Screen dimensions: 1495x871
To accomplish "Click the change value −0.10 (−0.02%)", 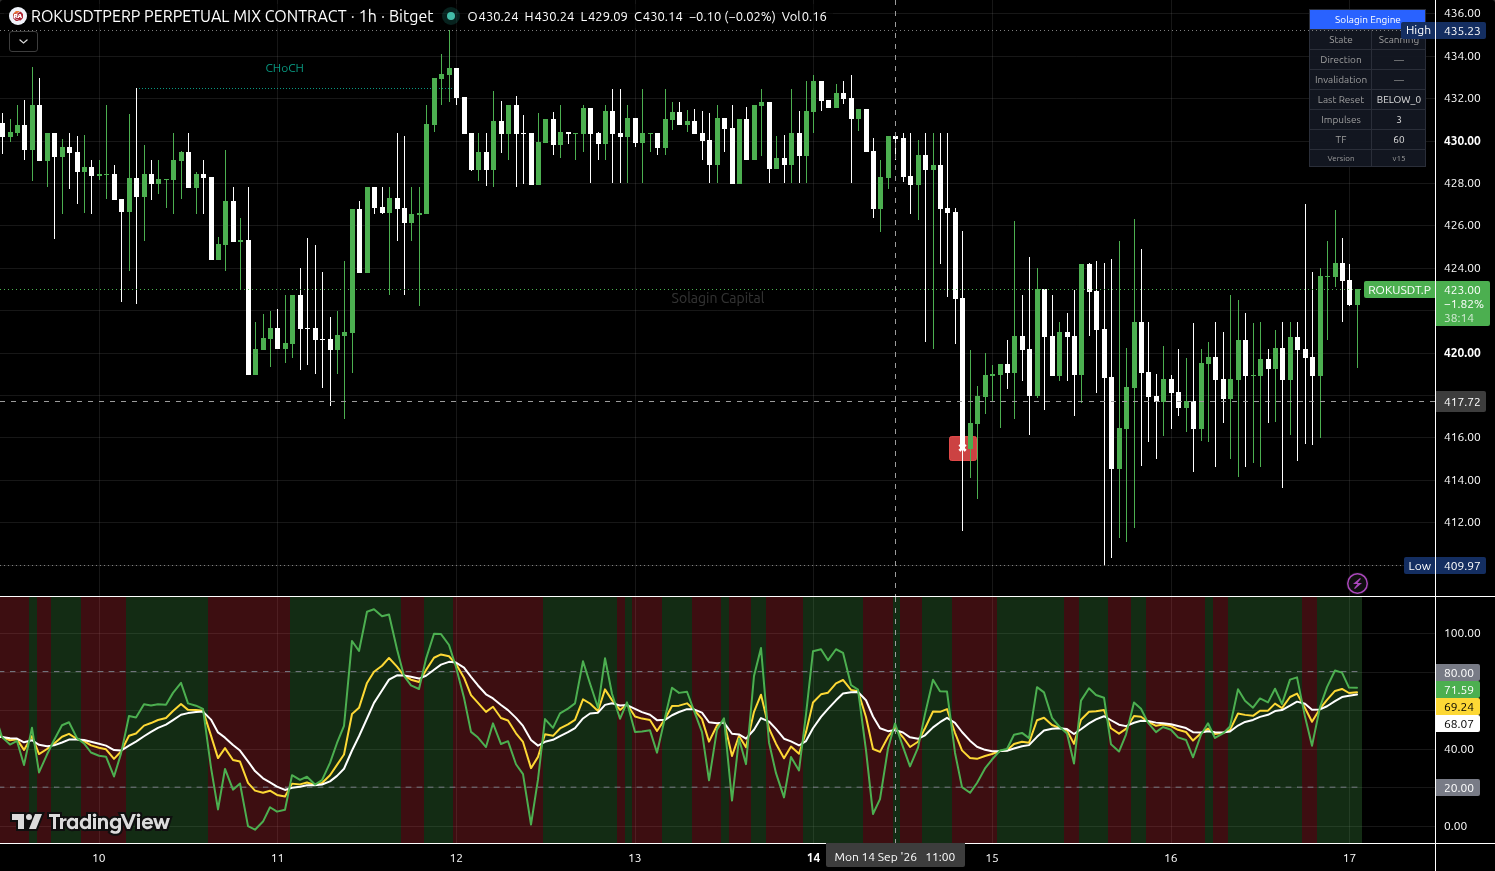I will tap(732, 16).
